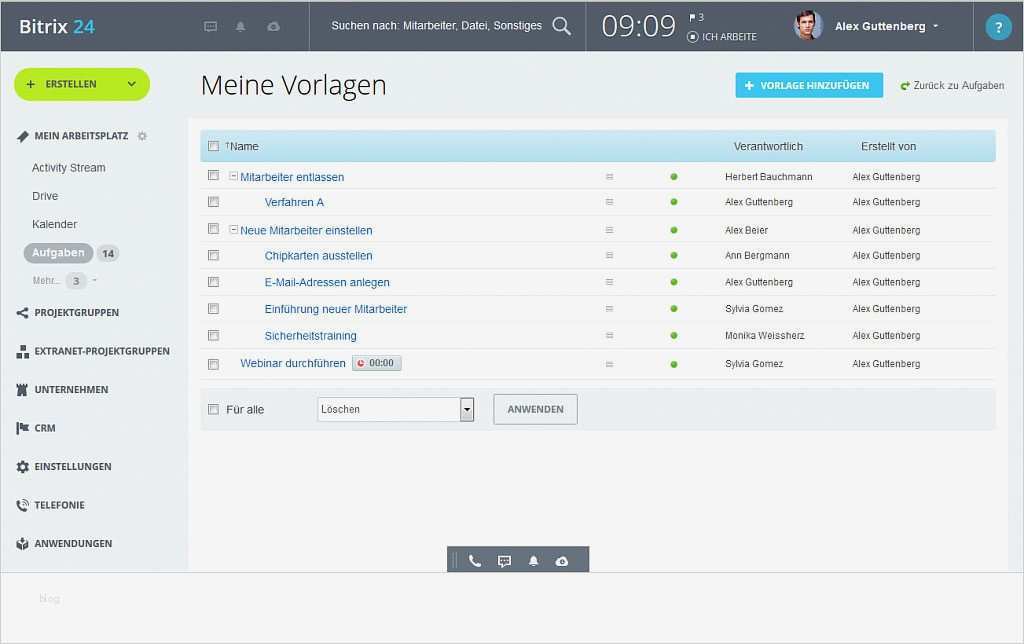Open the Webinar durchführen template
1024x644 pixels.
coord(293,363)
